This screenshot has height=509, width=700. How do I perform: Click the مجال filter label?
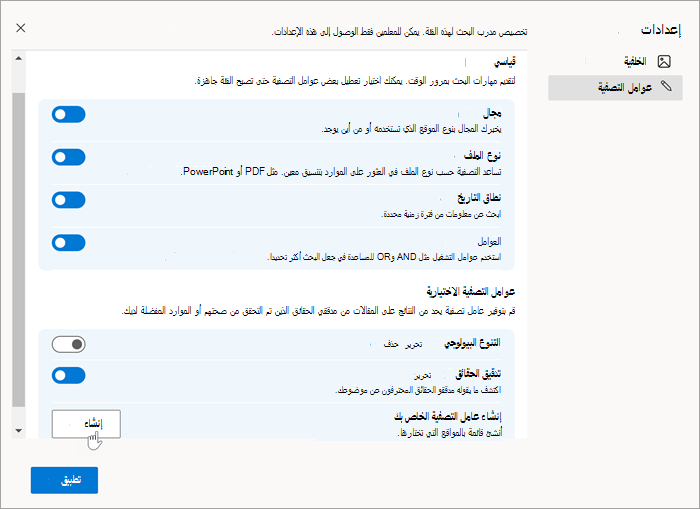click(492, 113)
